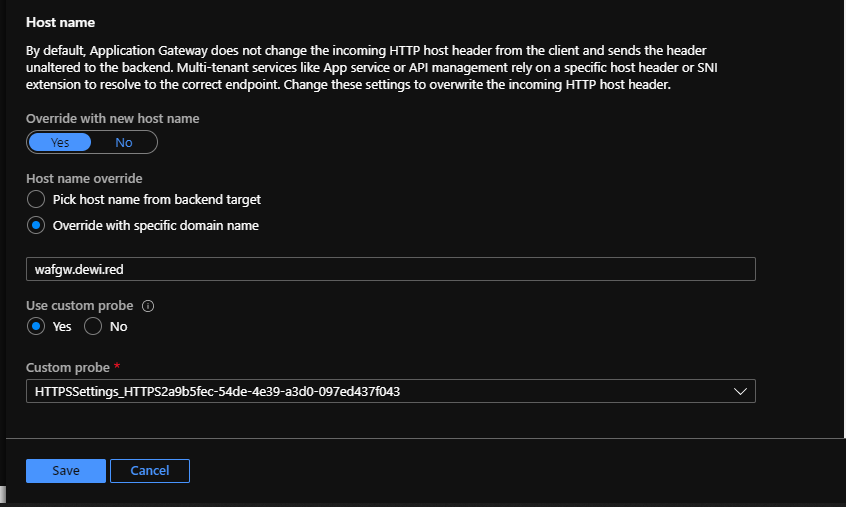
Task: Click the Use custom probe label text
Action: click(x=80, y=306)
